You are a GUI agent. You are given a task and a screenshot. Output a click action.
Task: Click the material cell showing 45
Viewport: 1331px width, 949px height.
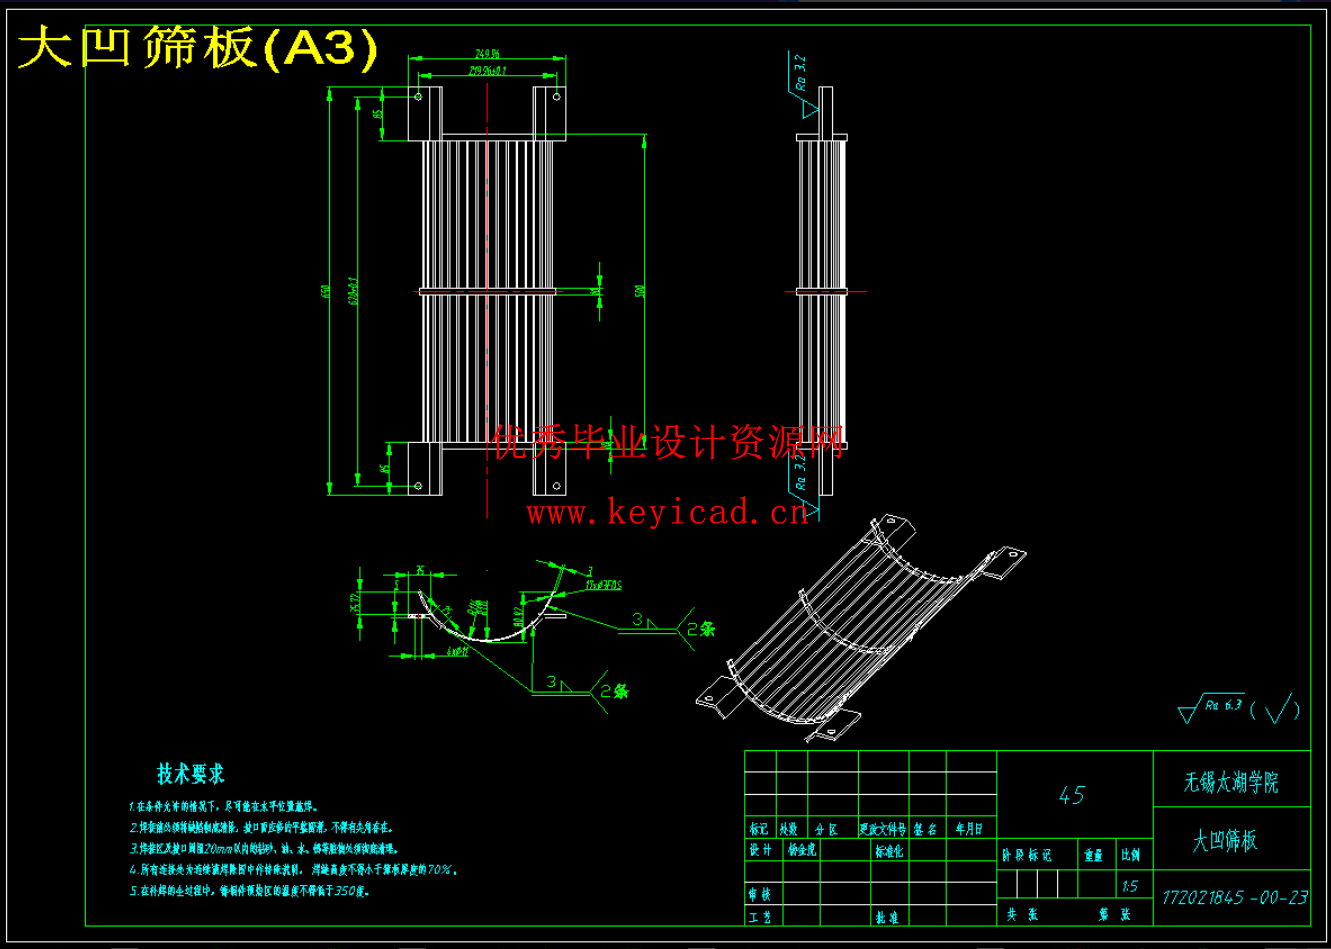tap(1072, 795)
